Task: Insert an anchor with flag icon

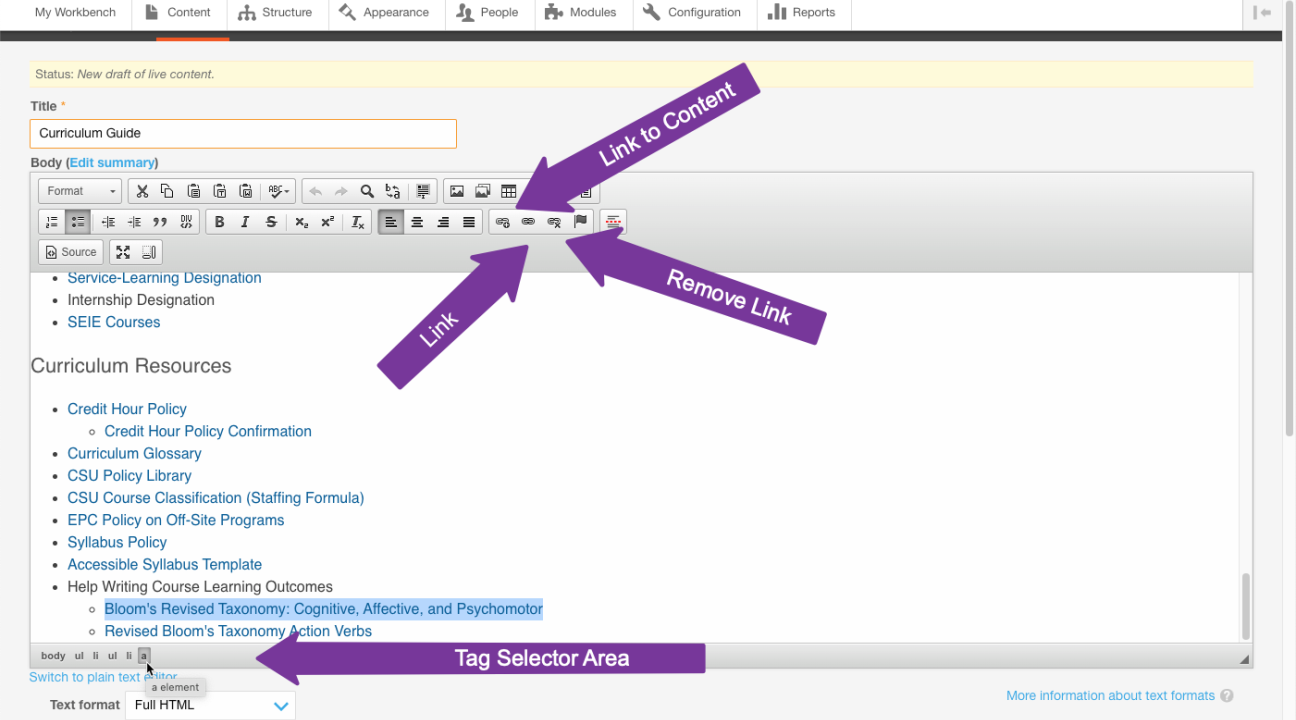Action: (580, 222)
